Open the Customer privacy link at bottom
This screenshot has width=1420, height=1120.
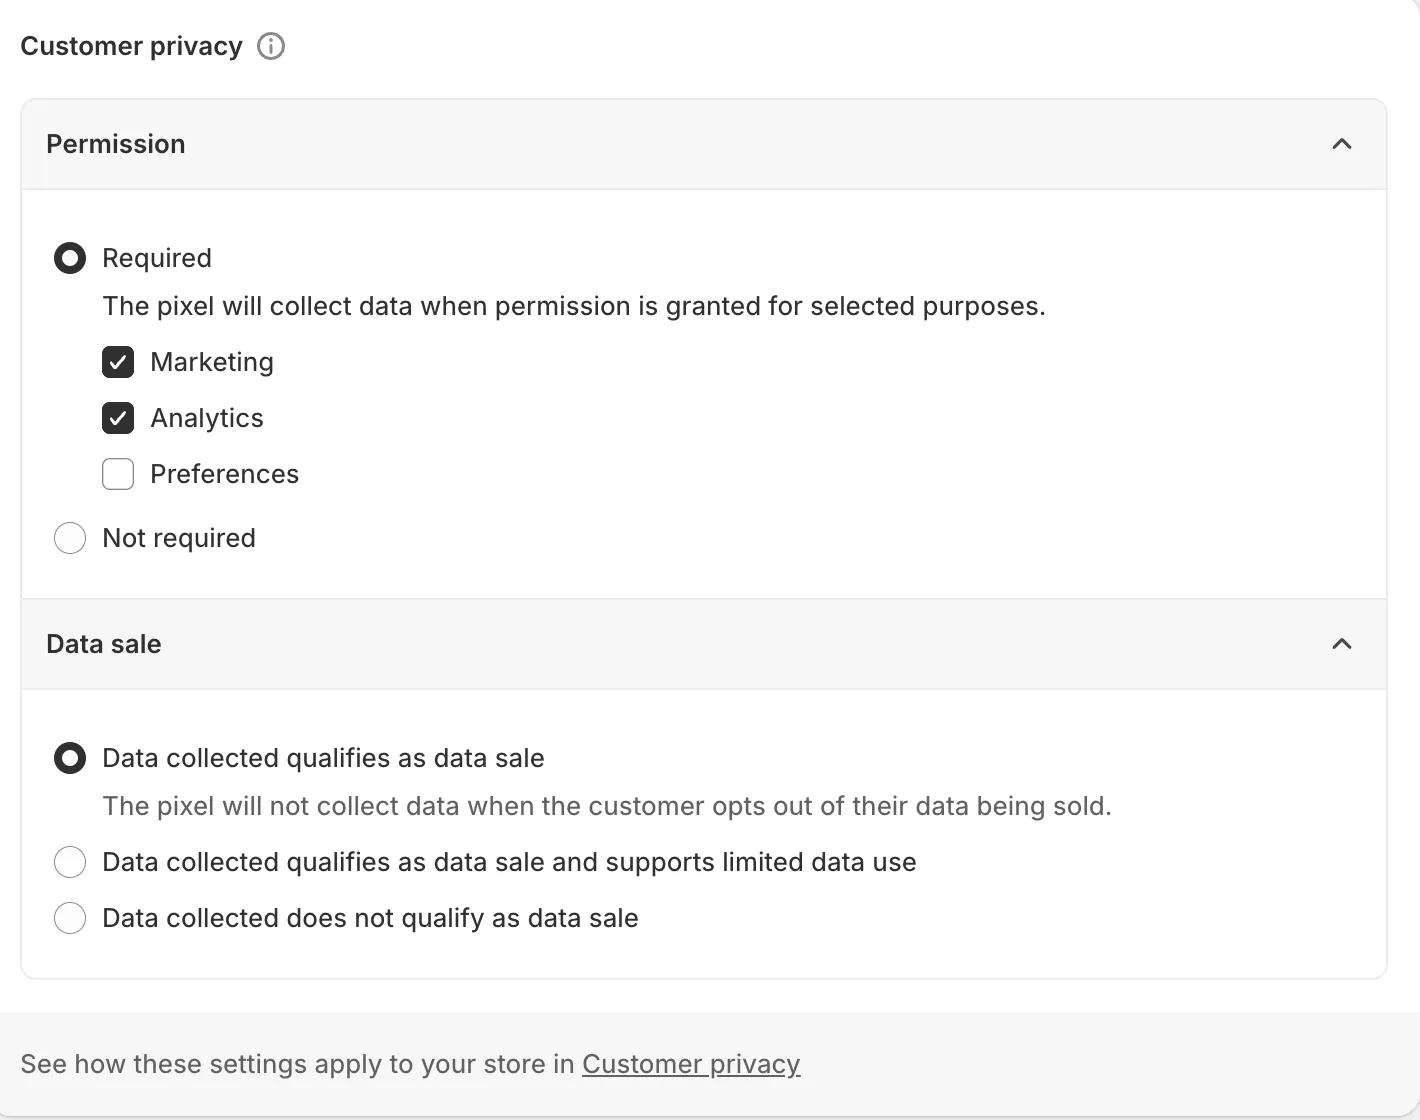[x=691, y=1064]
